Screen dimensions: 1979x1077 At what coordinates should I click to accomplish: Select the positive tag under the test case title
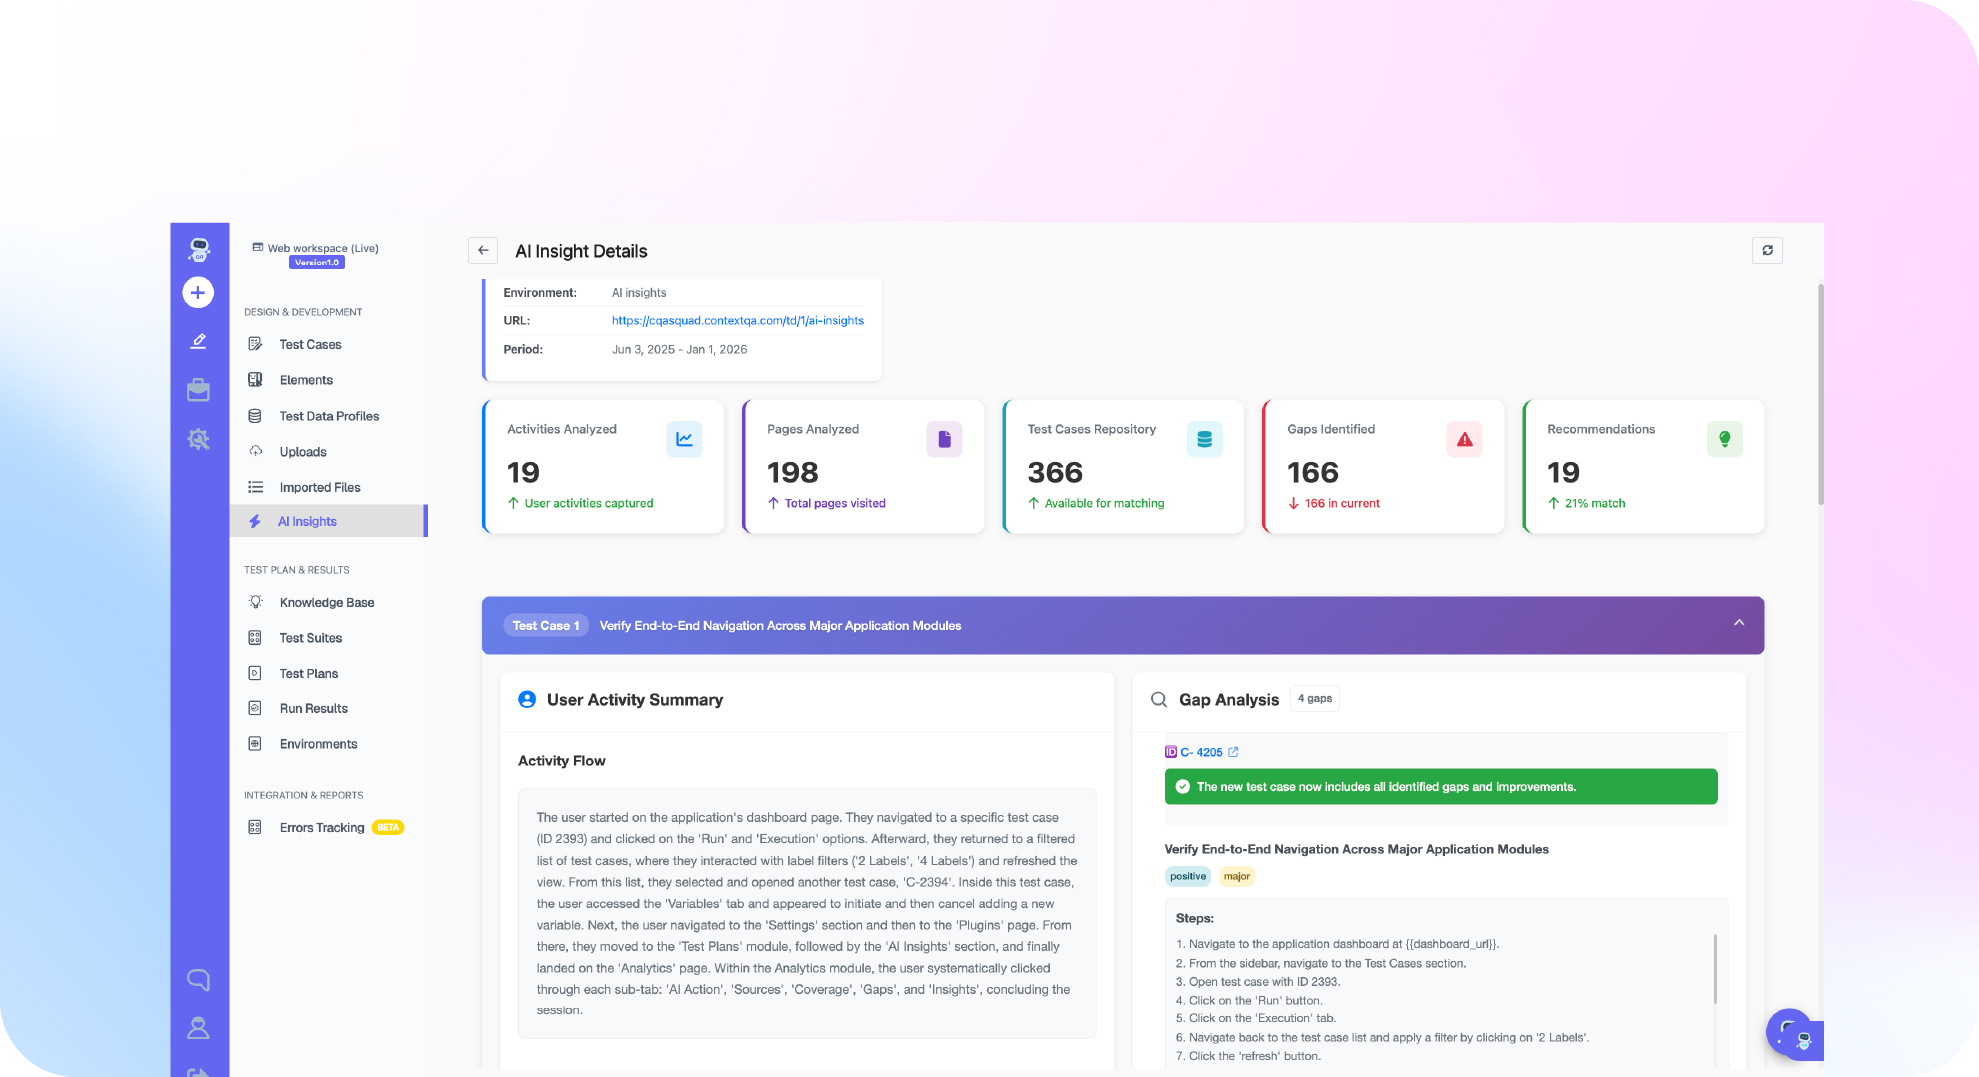click(x=1188, y=876)
